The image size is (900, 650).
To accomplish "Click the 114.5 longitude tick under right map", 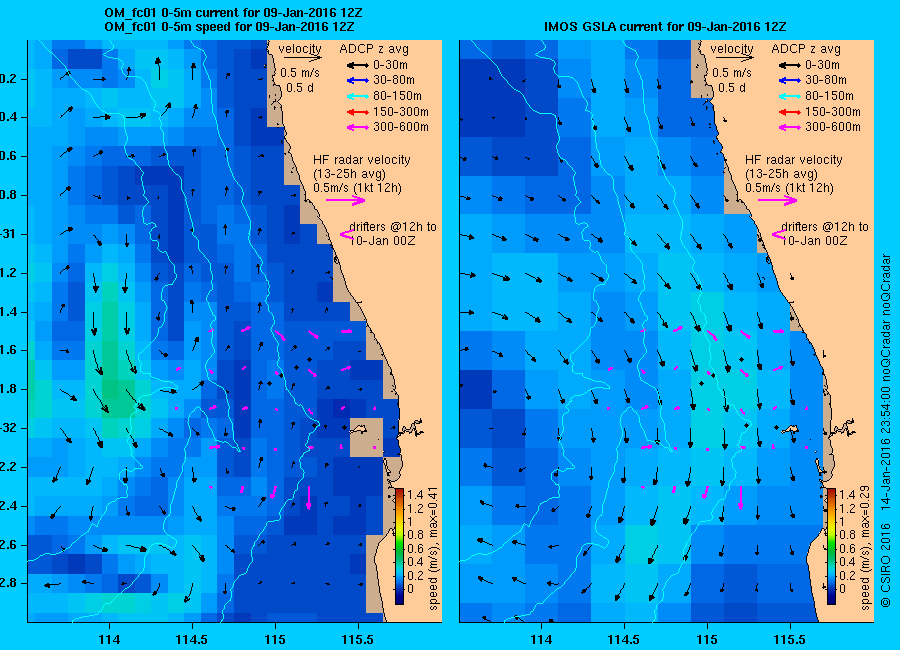I will 624,639.
